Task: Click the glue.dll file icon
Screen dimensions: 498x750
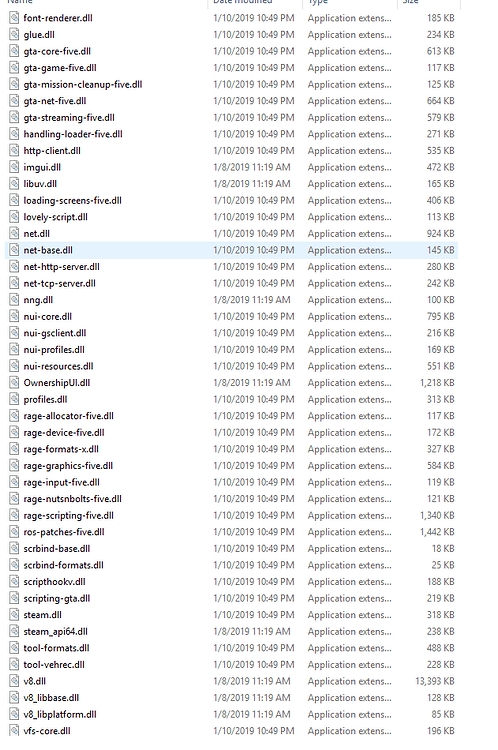Action: 14,35
